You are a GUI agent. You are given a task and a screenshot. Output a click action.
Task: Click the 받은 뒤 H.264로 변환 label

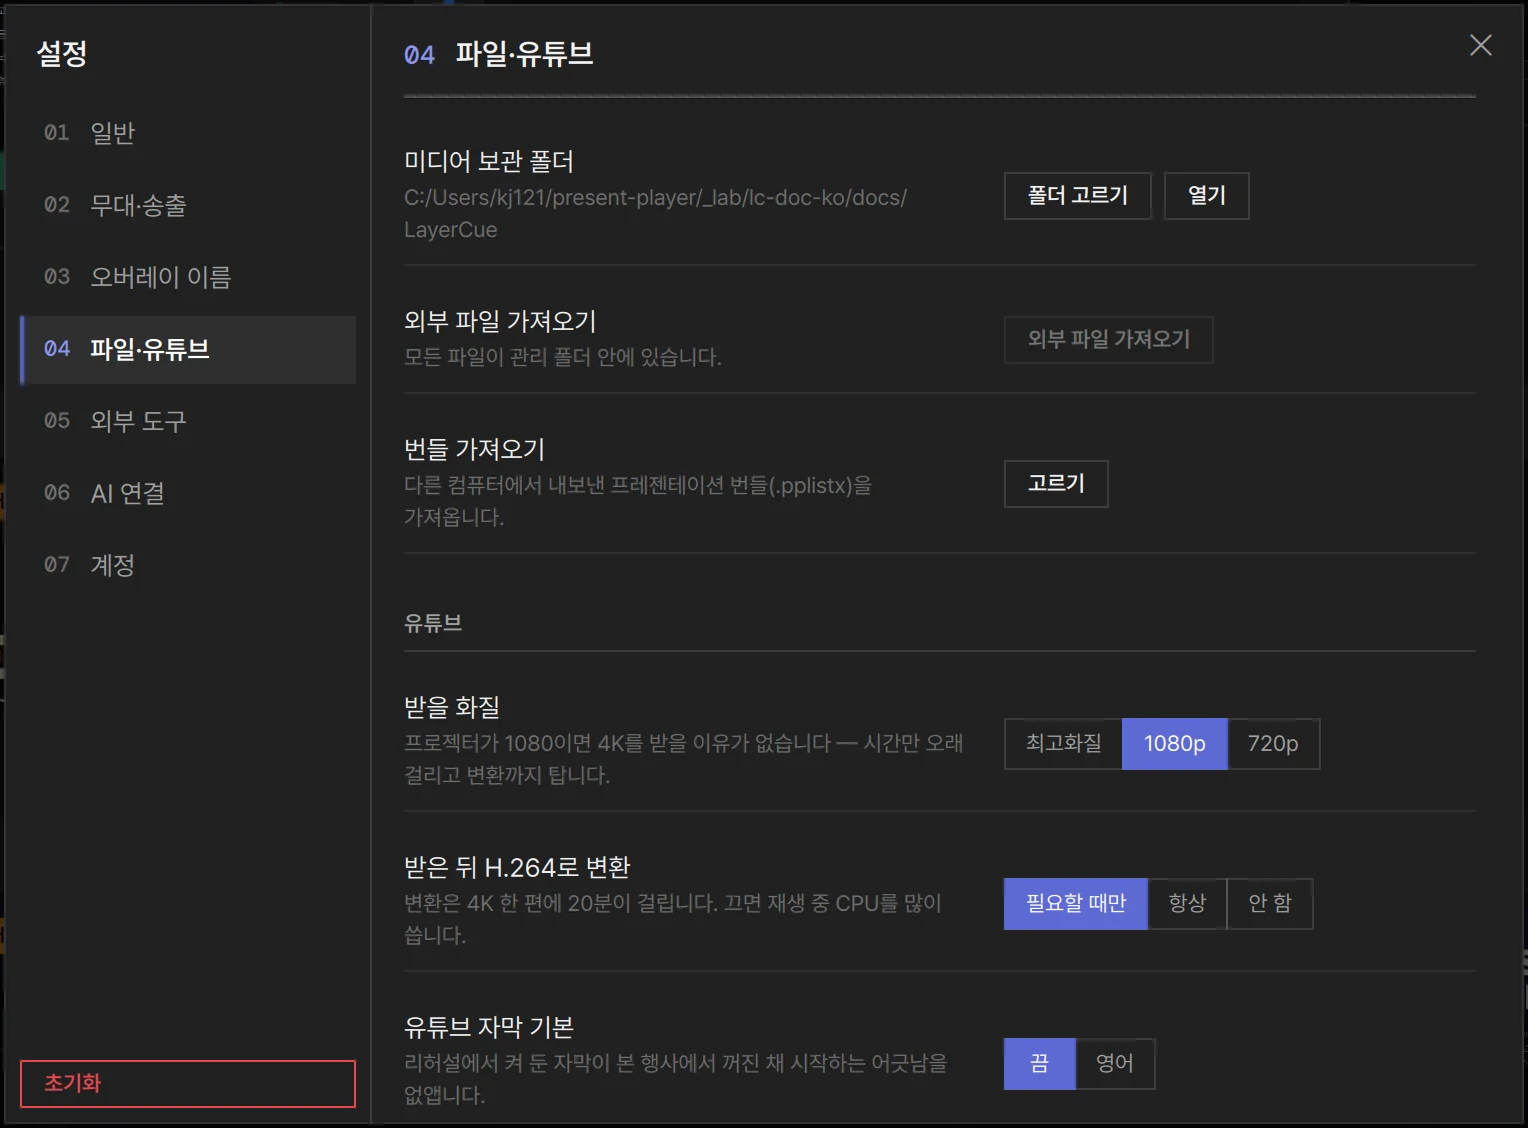pos(517,867)
